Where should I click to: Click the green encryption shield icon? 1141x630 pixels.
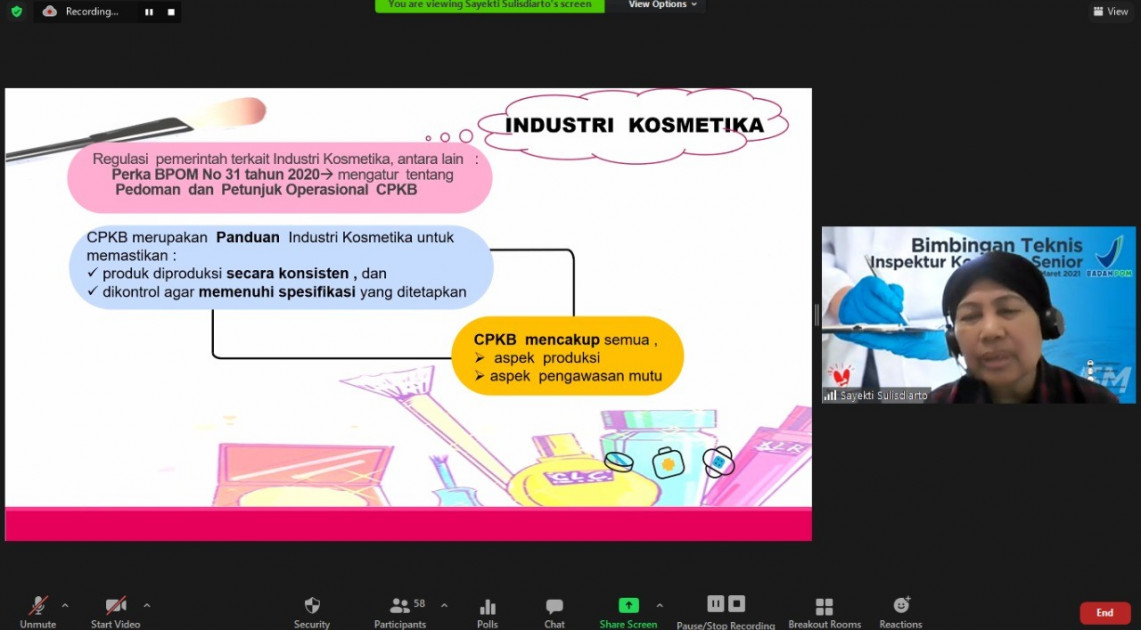pyautogui.click(x=16, y=11)
